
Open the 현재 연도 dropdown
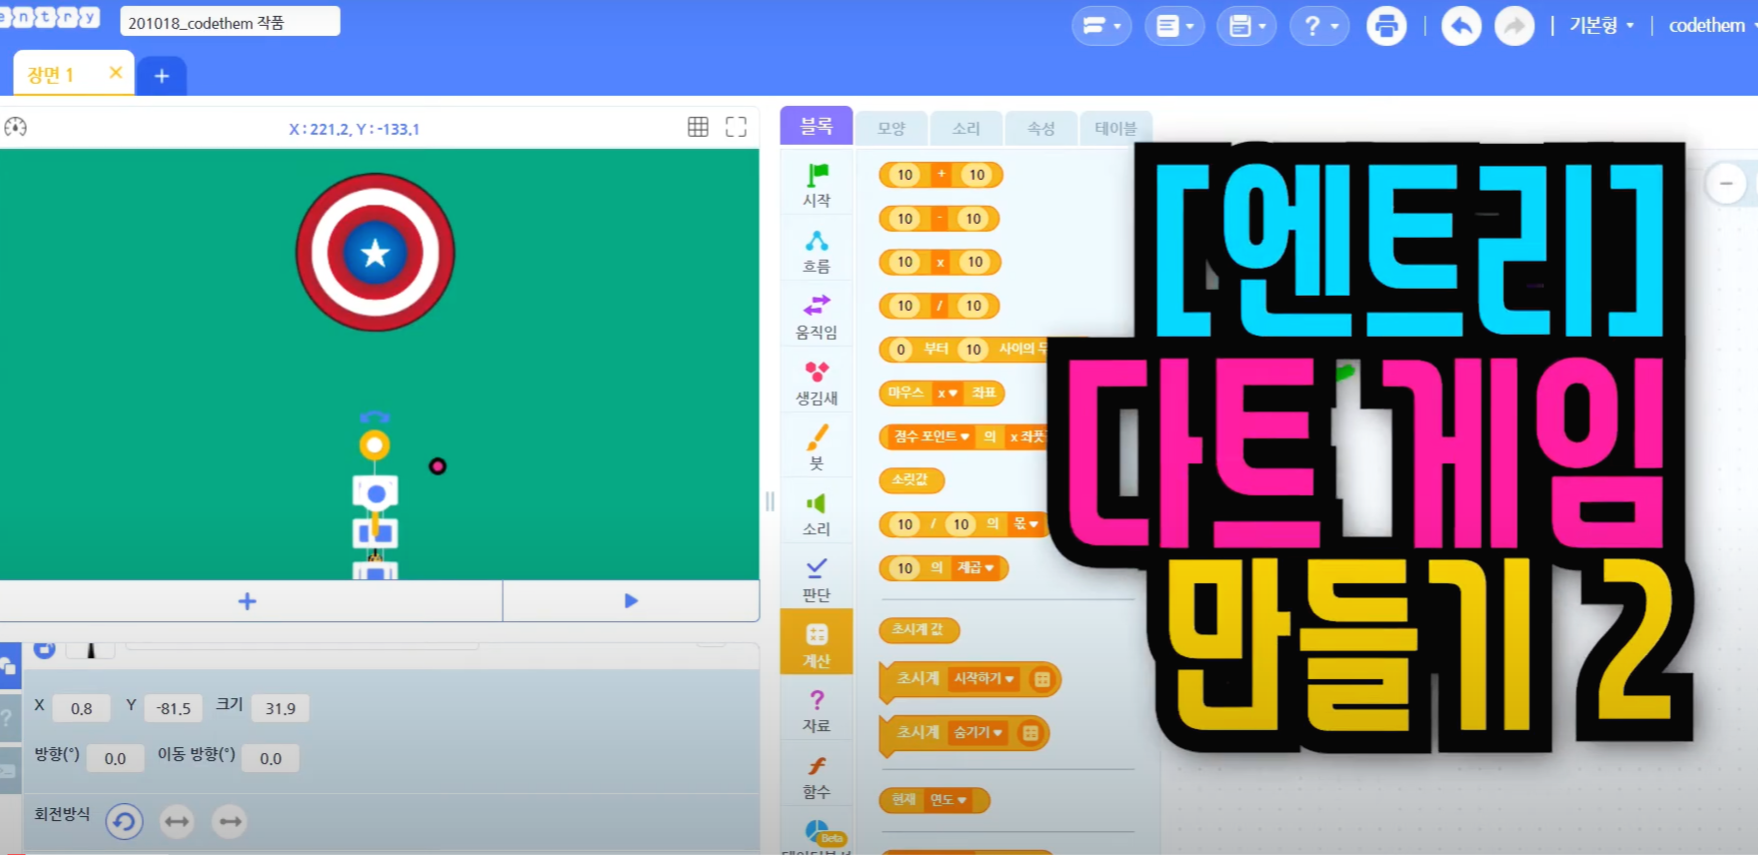click(949, 800)
